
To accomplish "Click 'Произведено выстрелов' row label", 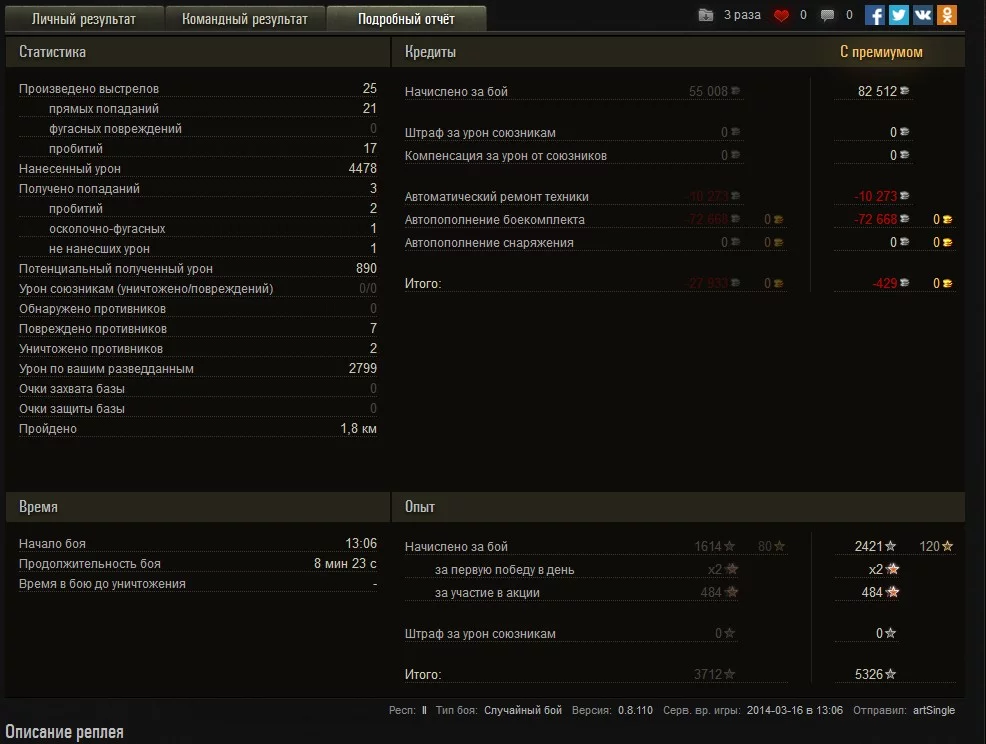I will pos(89,89).
